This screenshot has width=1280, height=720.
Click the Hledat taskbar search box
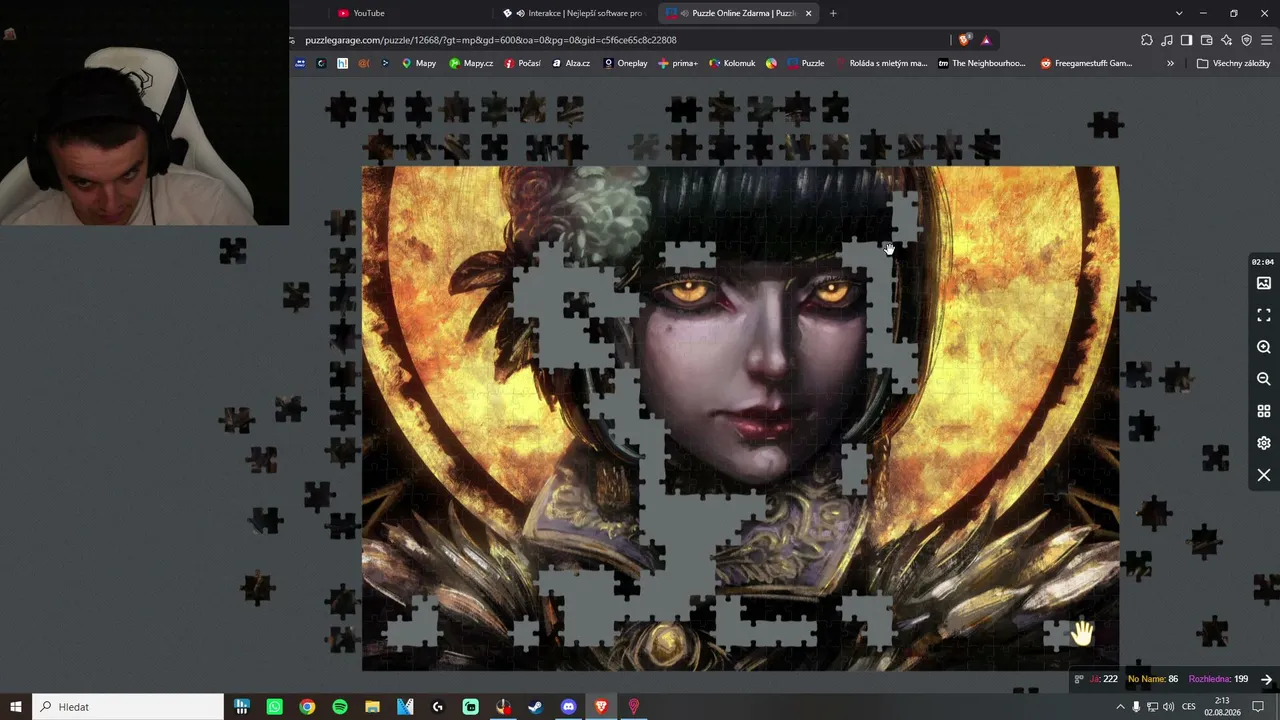pyautogui.click(x=128, y=707)
